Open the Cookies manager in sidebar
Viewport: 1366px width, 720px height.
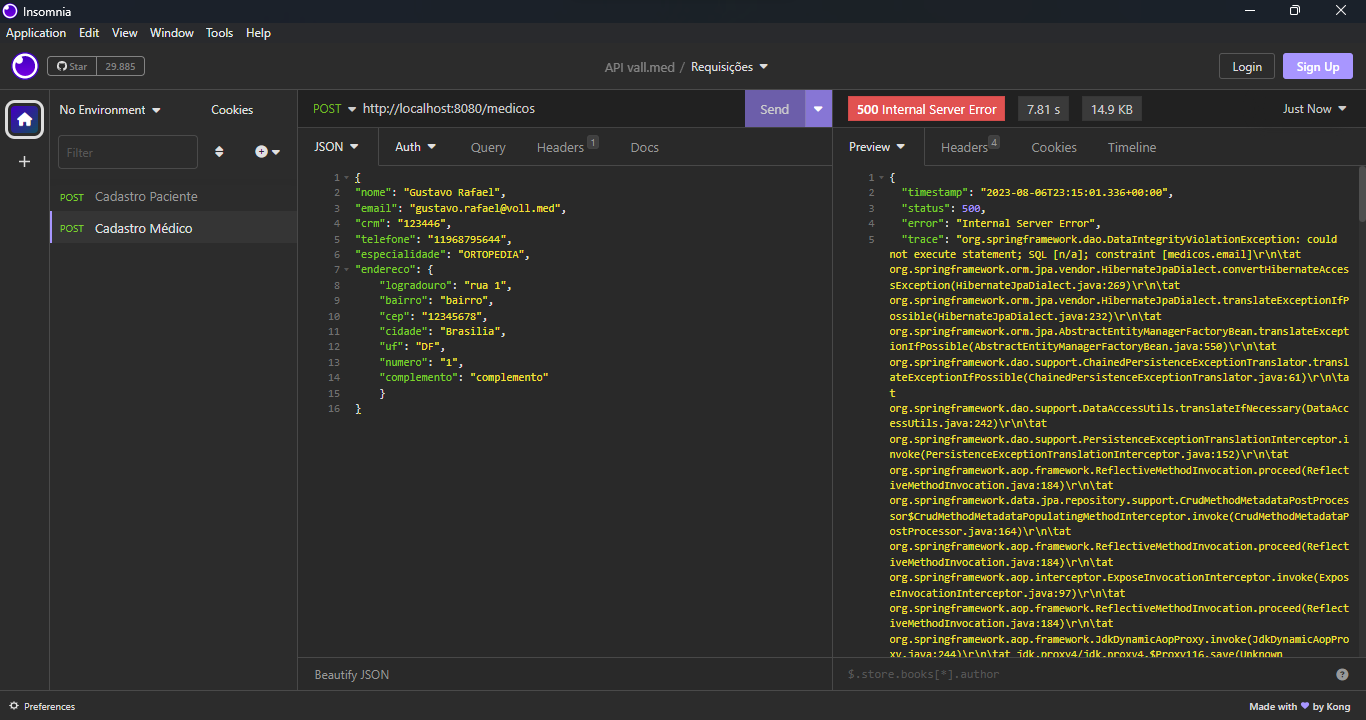tap(232, 110)
